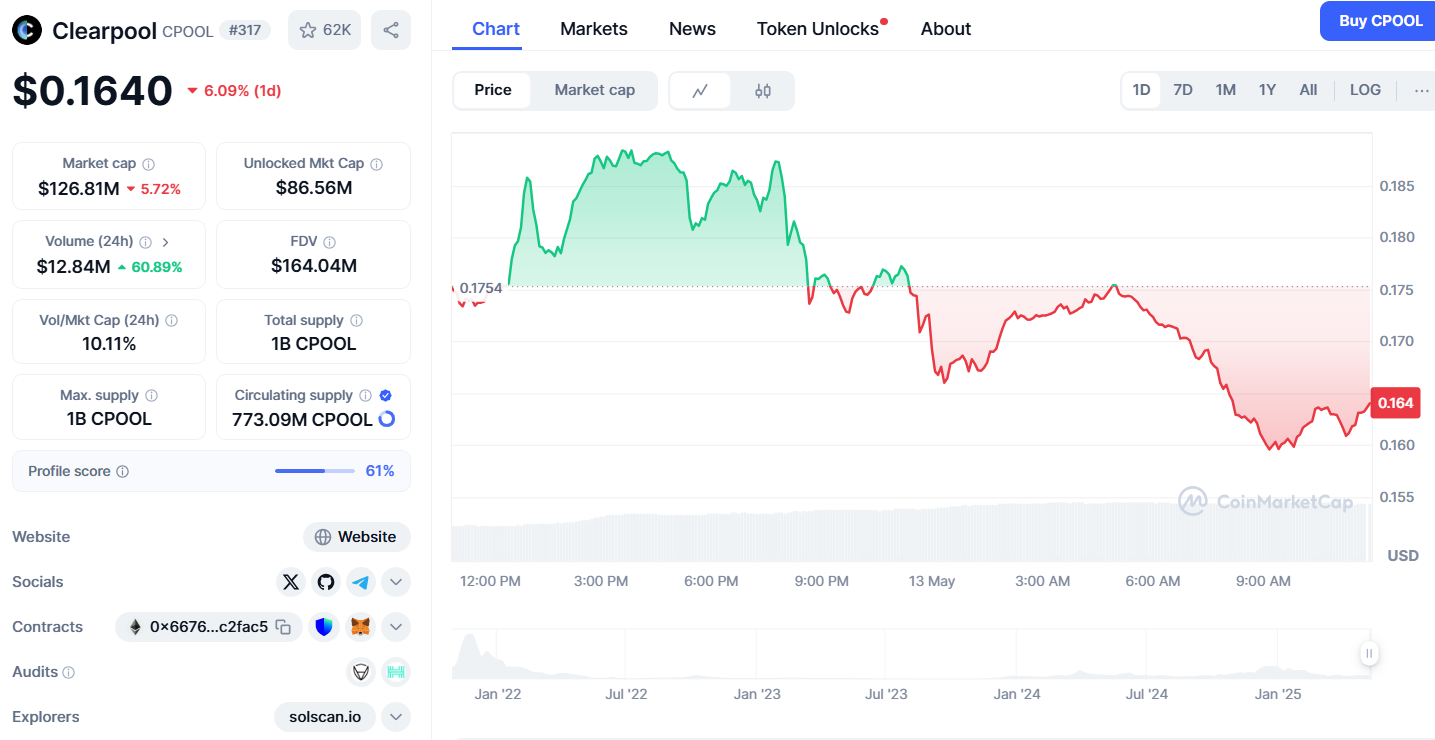Open the Markets tab
Viewport: 1435px width, 740px height.
pyautogui.click(x=594, y=29)
